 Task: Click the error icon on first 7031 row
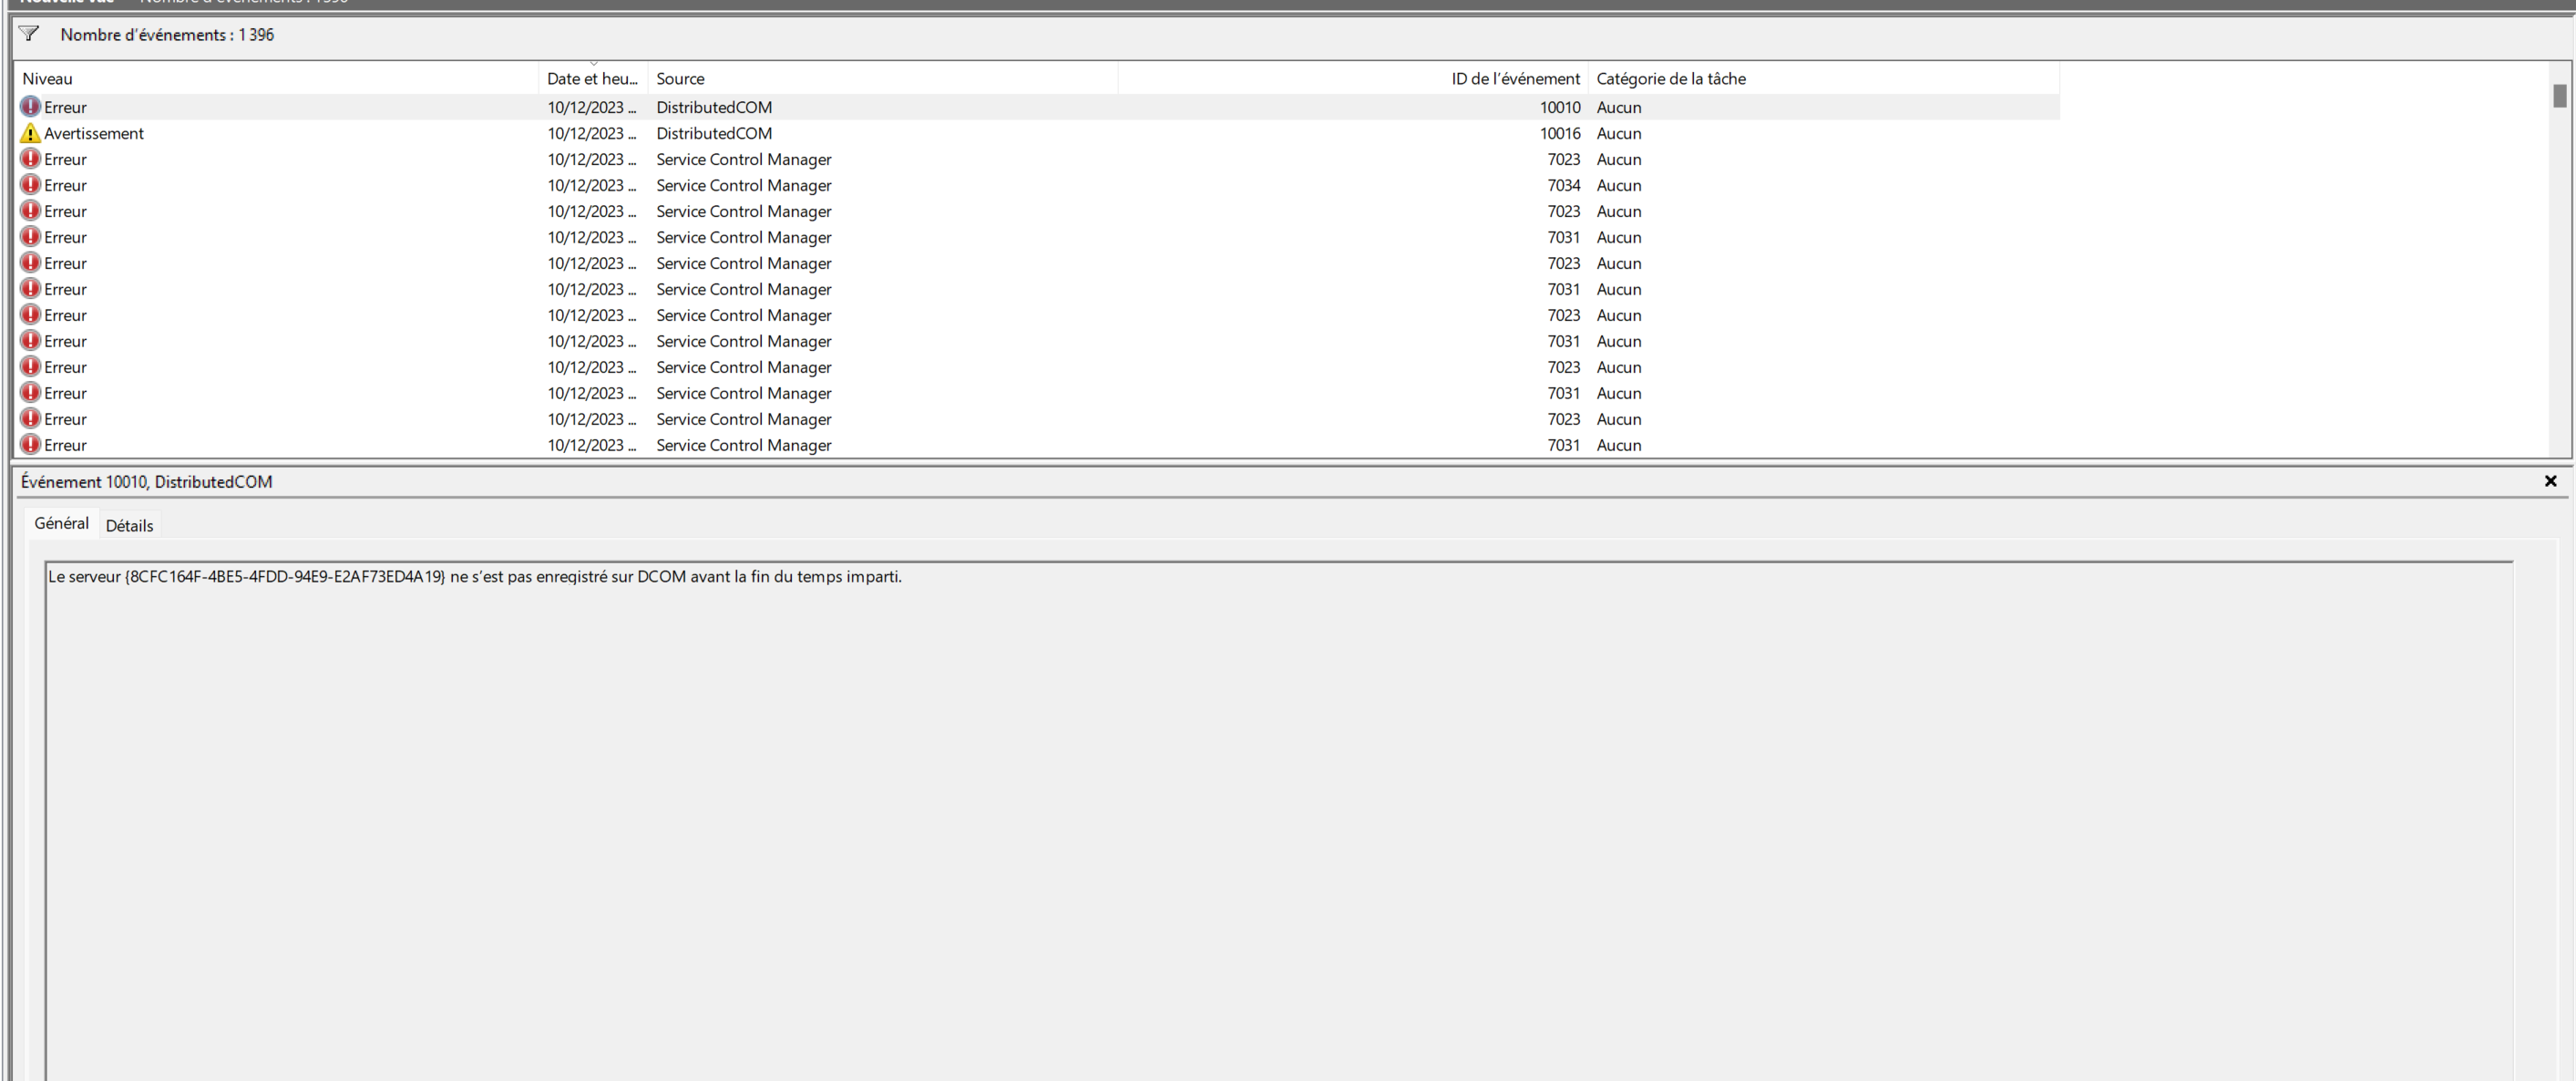point(31,237)
